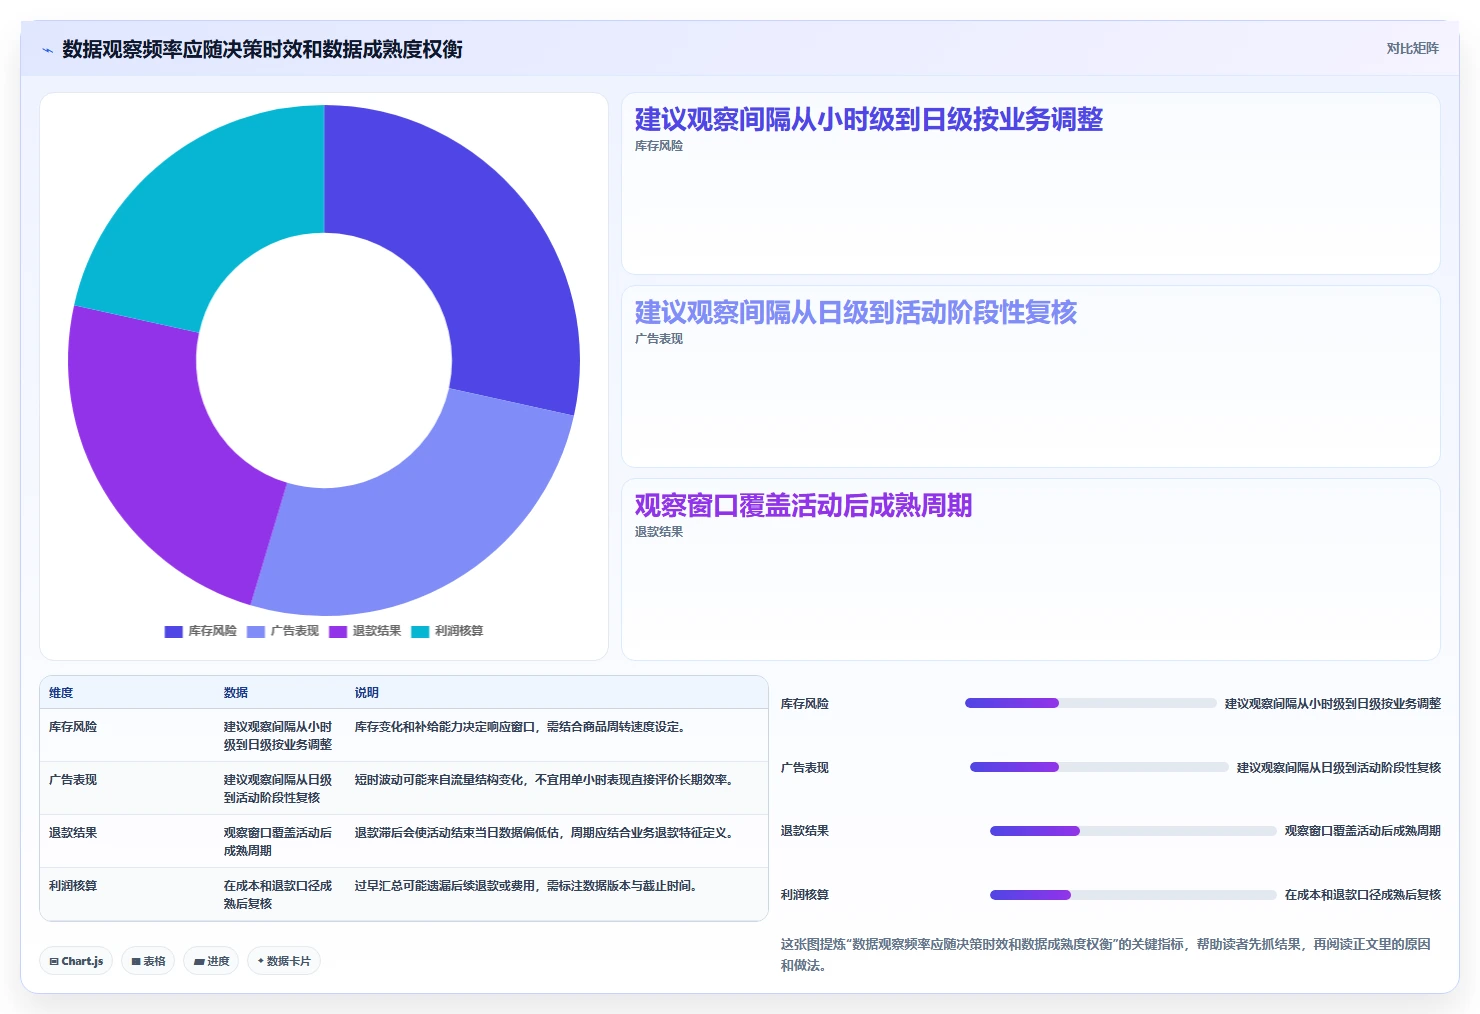Open card 建议观察间隔从日级到活动阶段性复核
Screen dimensions: 1480x1014
click(x=1031, y=377)
